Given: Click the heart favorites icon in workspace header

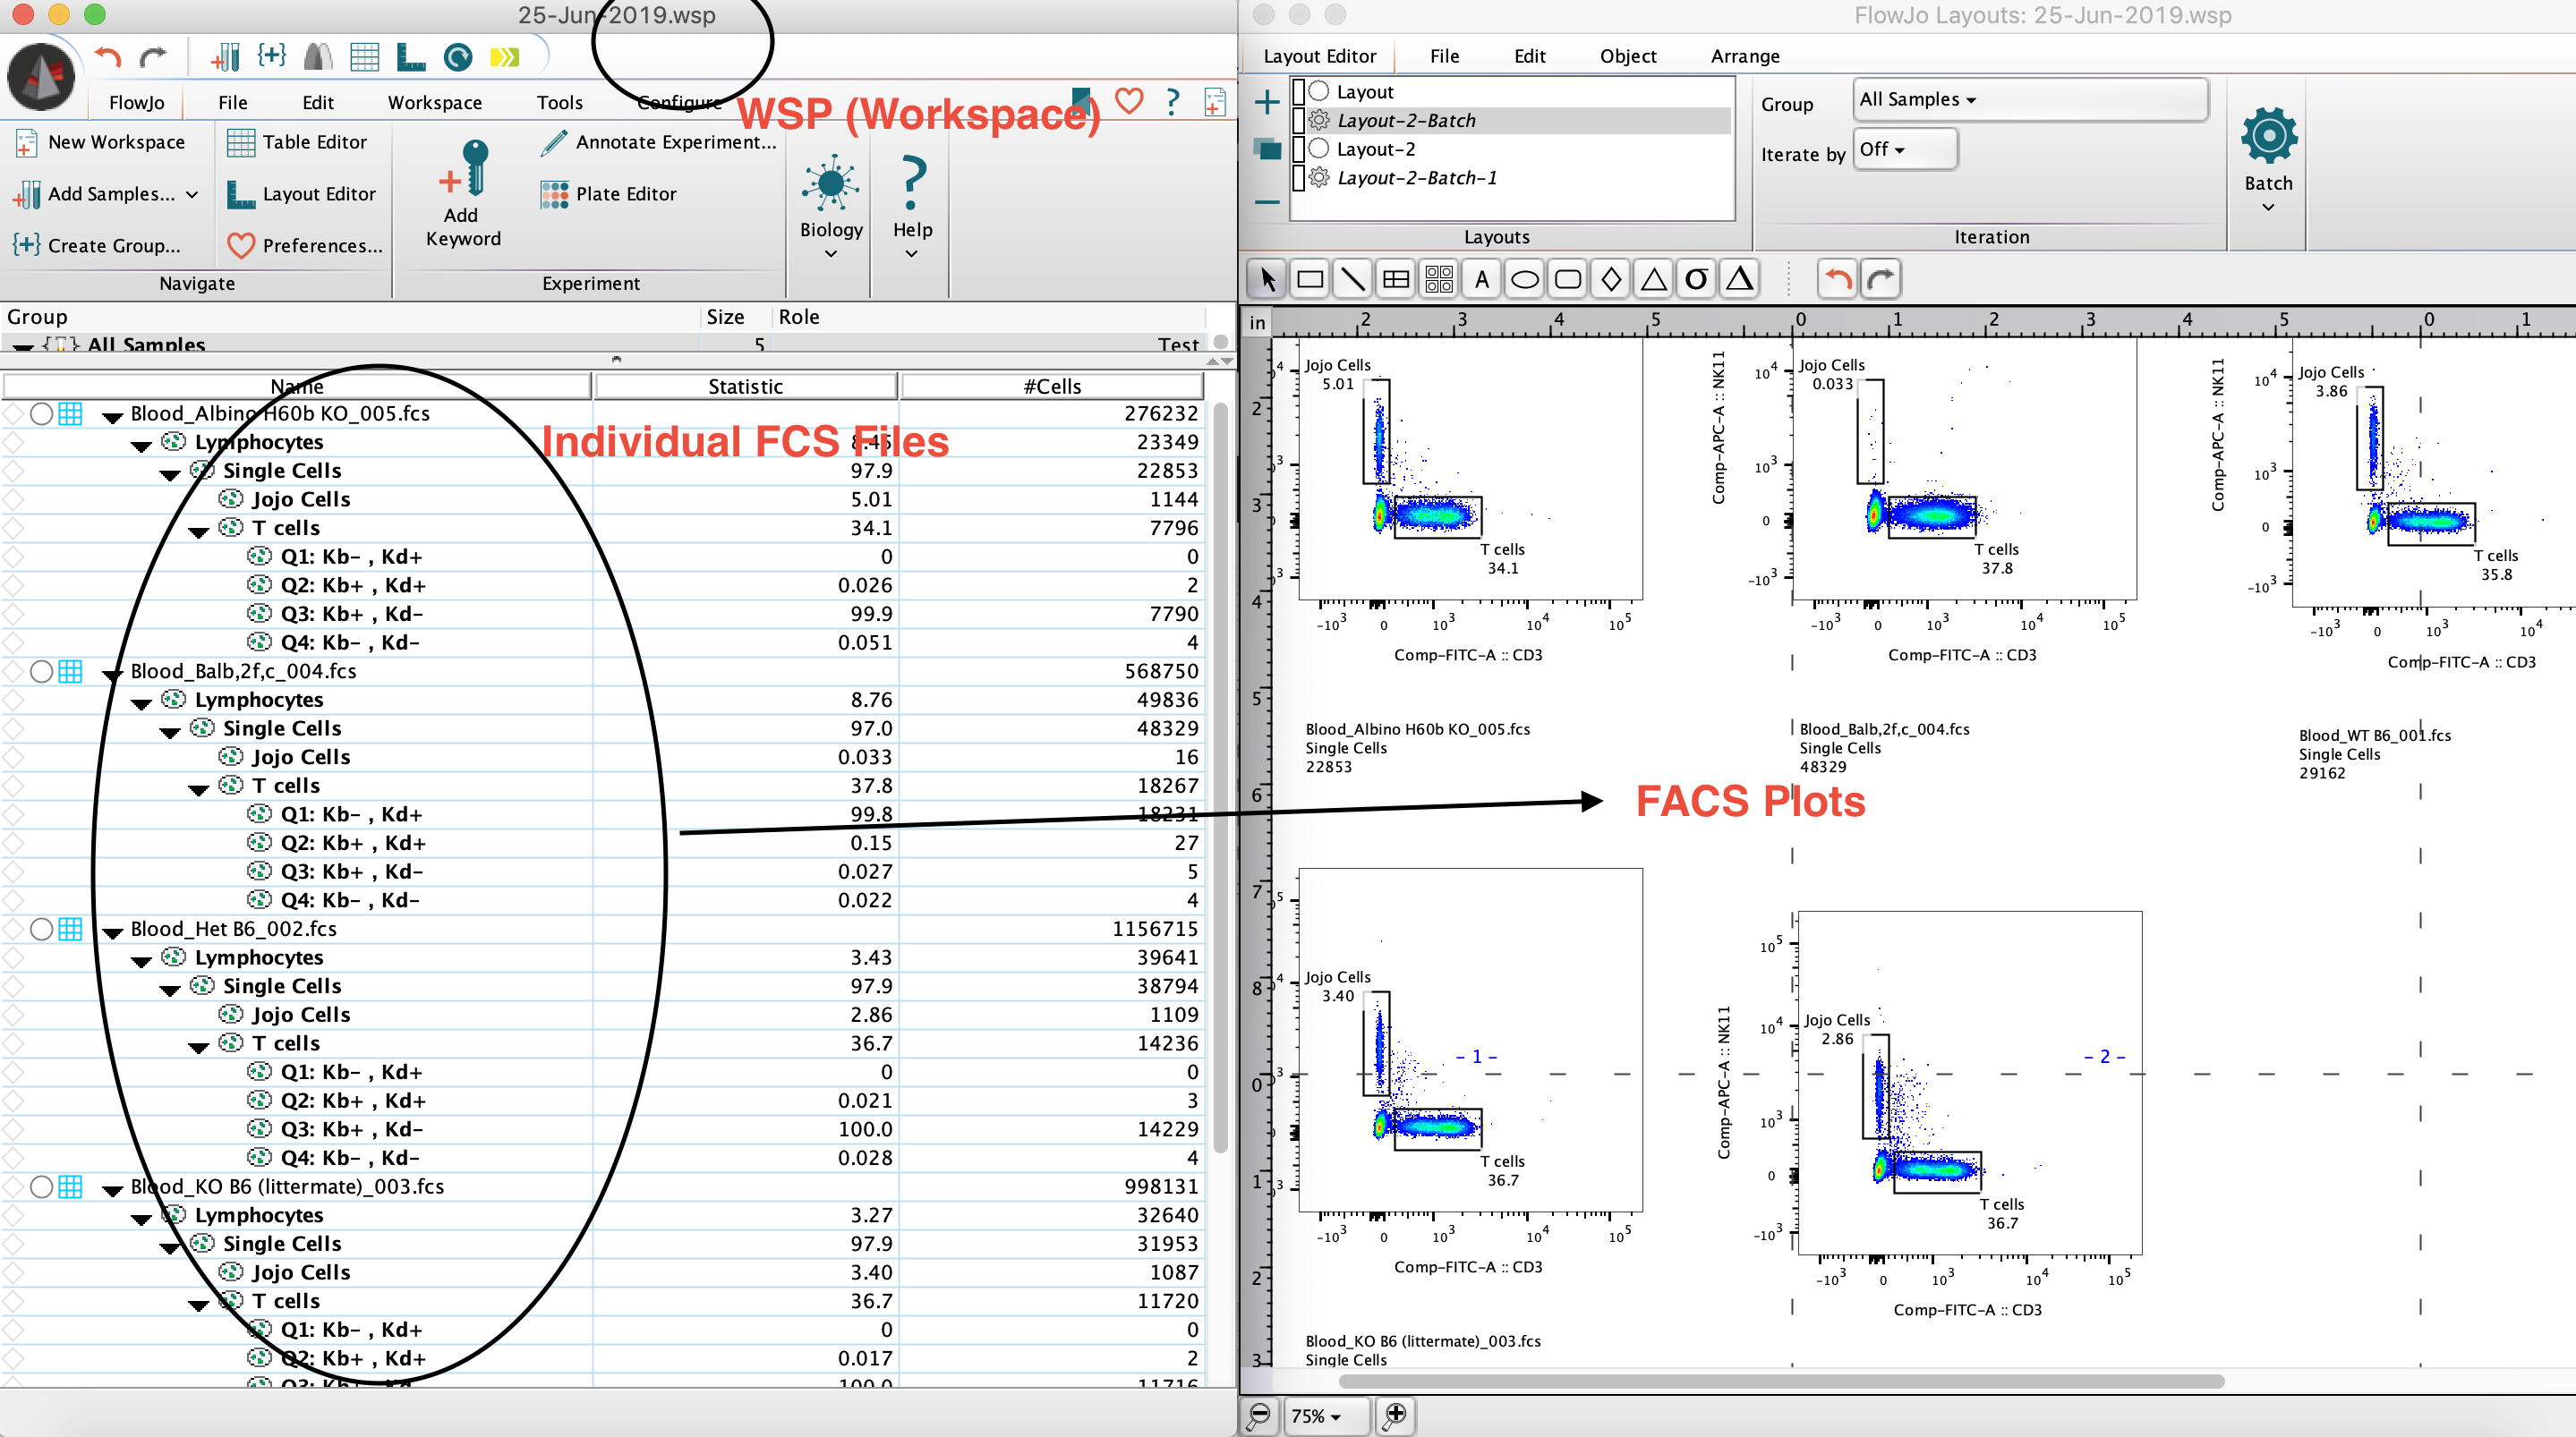Looking at the screenshot, I should point(1129,100).
